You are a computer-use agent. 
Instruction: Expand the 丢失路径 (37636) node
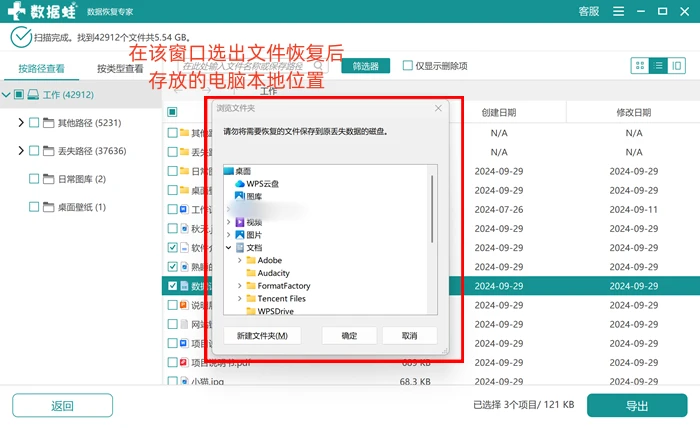[21, 150]
